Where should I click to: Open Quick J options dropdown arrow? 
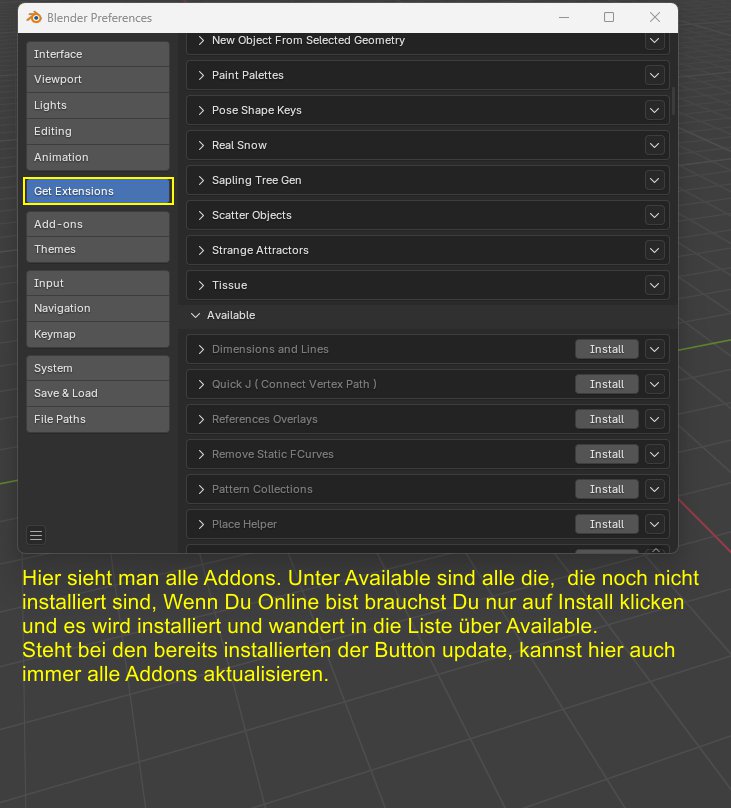pos(654,384)
